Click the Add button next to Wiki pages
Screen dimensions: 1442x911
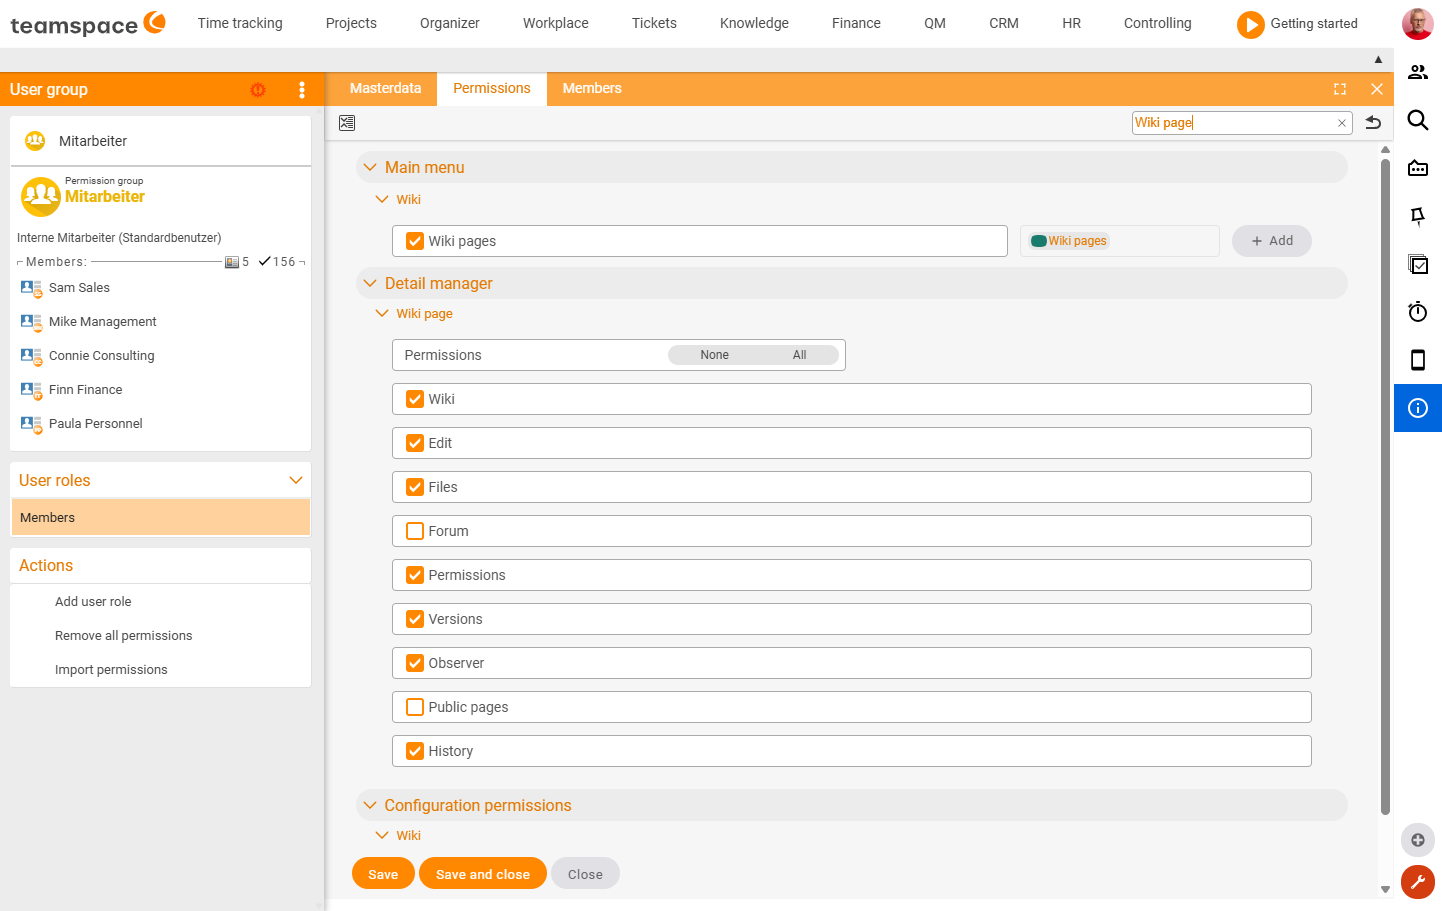click(1272, 241)
